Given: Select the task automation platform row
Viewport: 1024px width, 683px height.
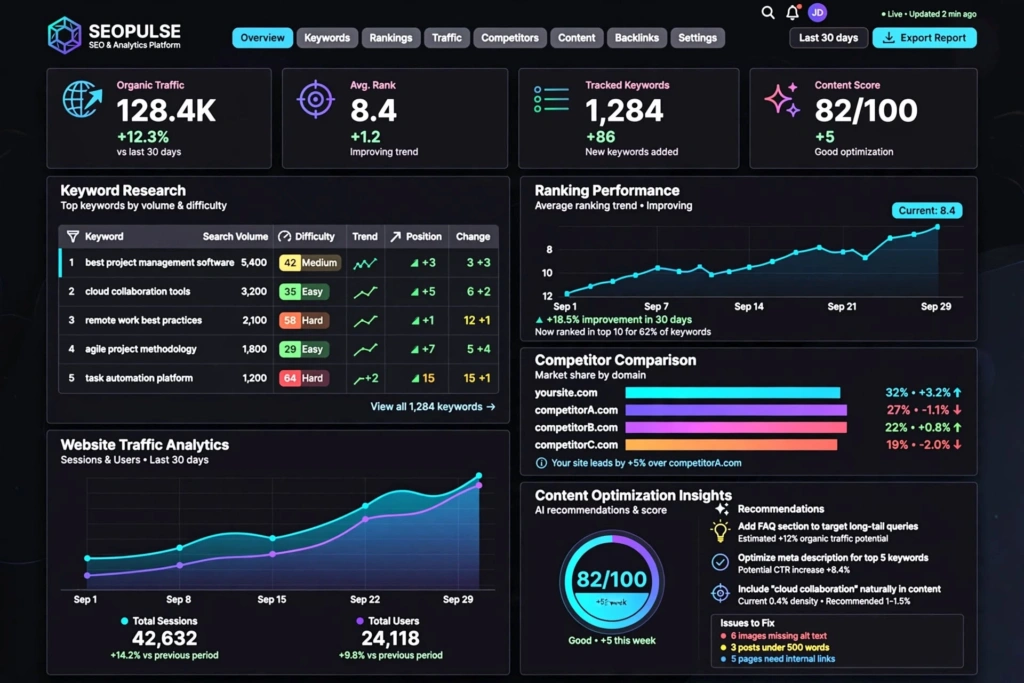Looking at the screenshot, I should [x=279, y=378].
